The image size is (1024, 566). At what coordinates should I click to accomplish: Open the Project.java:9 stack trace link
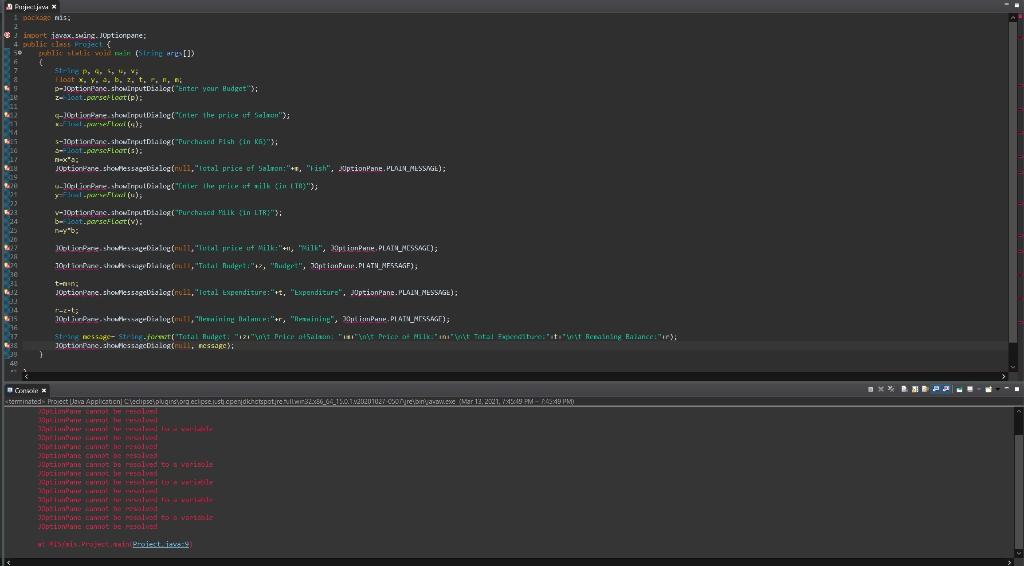[x=161, y=544]
